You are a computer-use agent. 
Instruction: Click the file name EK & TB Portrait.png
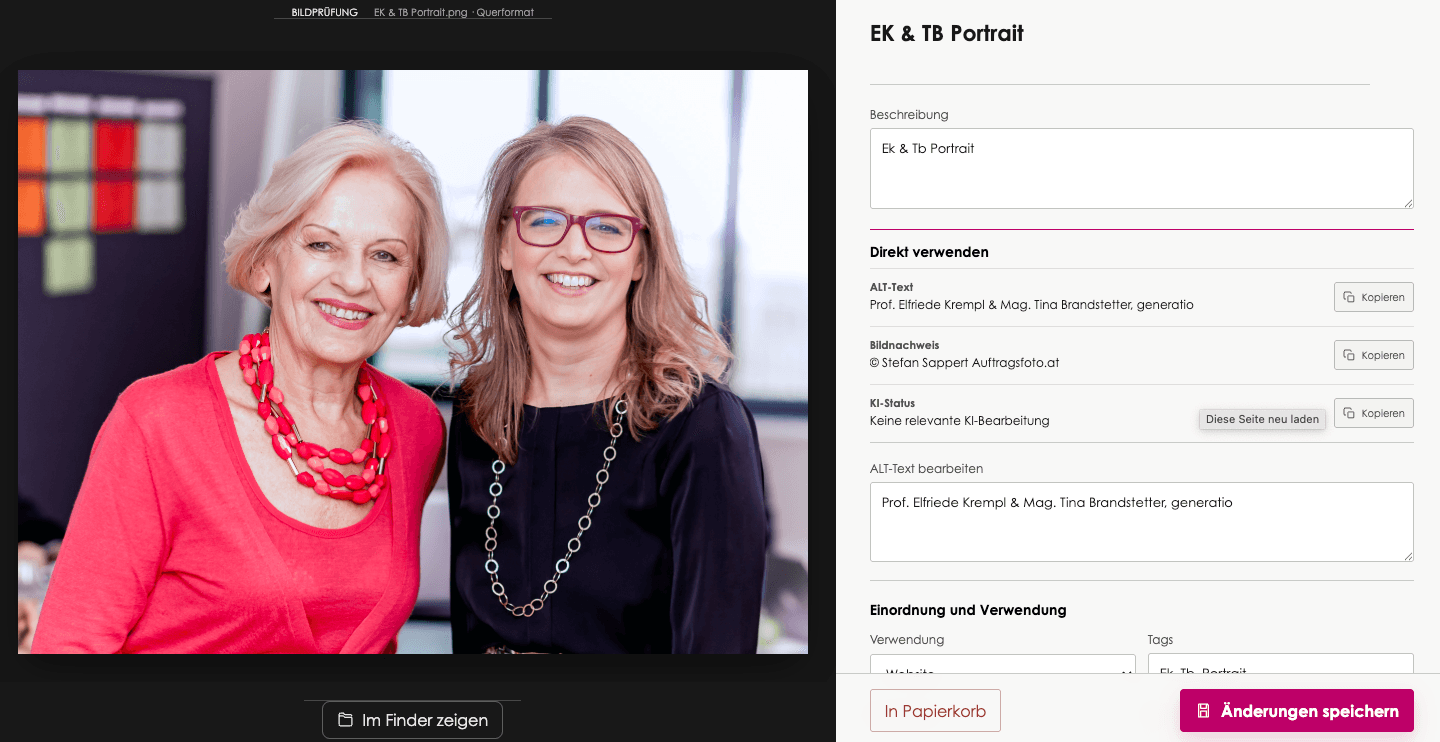(421, 13)
